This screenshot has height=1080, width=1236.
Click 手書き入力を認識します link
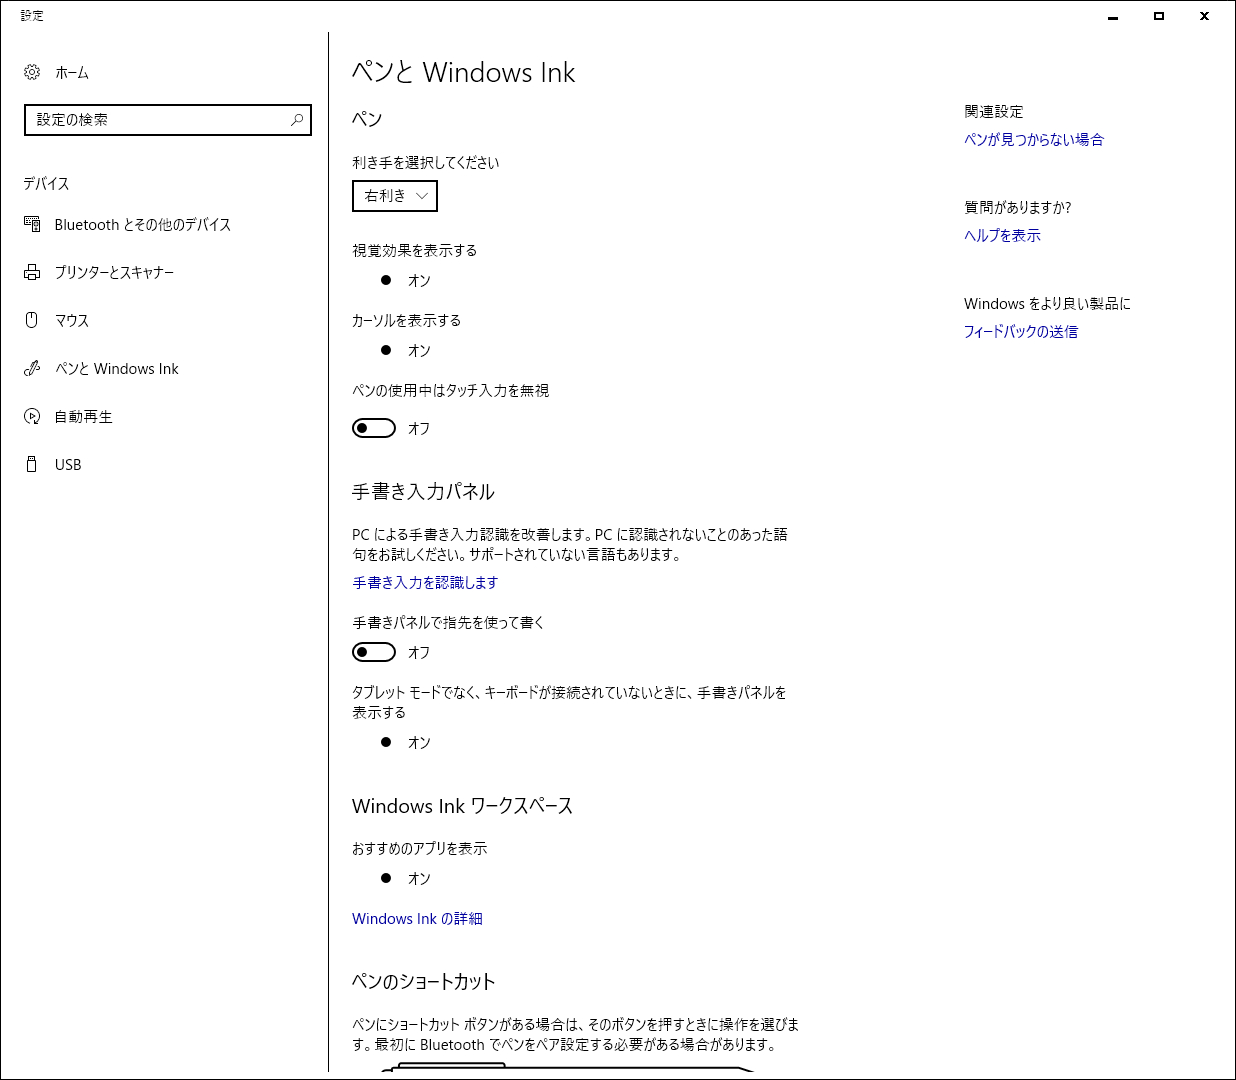[x=425, y=582]
